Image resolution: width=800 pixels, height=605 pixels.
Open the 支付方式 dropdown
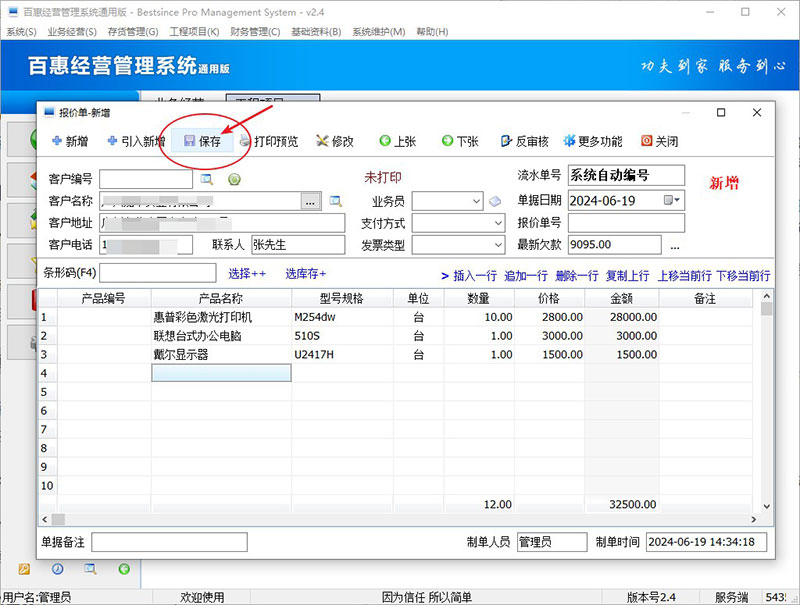[498, 223]
